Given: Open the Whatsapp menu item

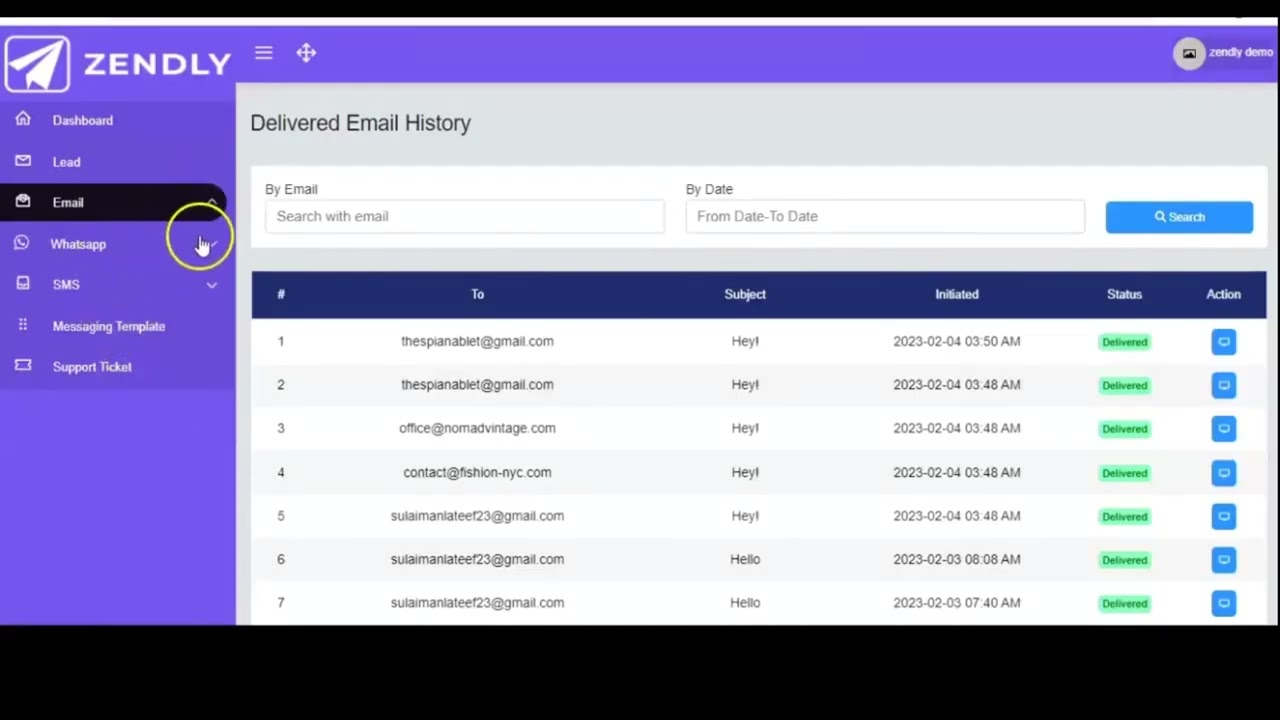Looking at the screenshot, I should (78, 244).
